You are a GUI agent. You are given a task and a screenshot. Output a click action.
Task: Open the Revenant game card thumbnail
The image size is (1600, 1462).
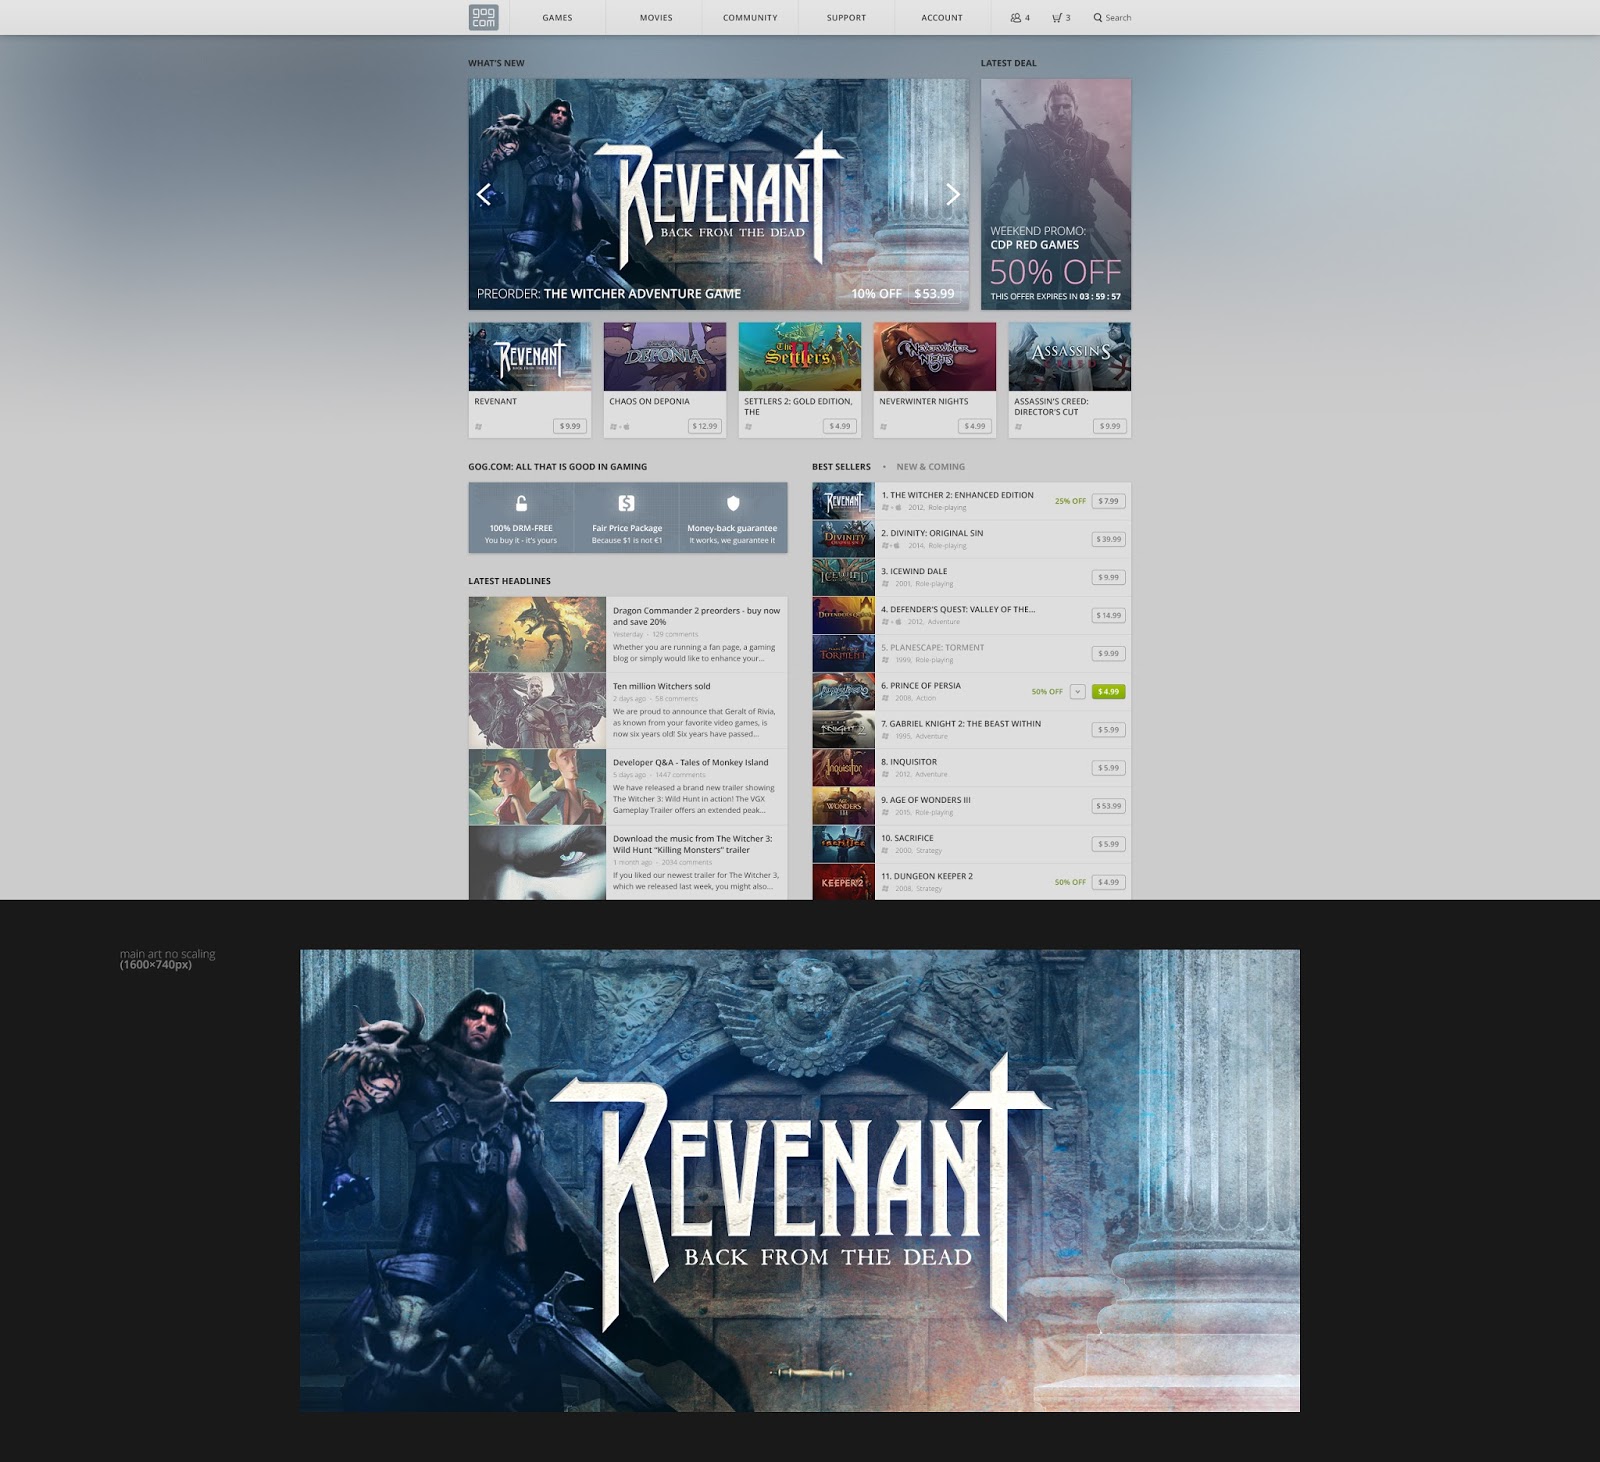click(530, 357)
